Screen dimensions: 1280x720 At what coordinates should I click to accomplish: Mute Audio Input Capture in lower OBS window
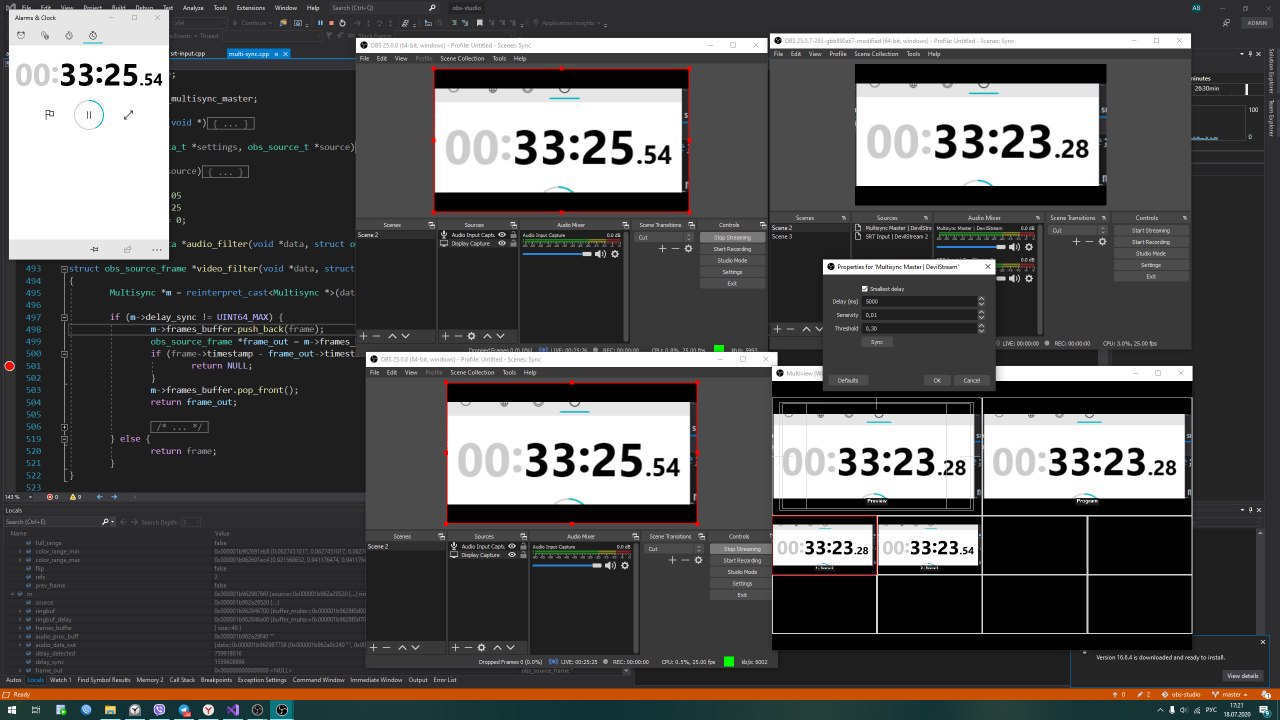pos(611,565)
